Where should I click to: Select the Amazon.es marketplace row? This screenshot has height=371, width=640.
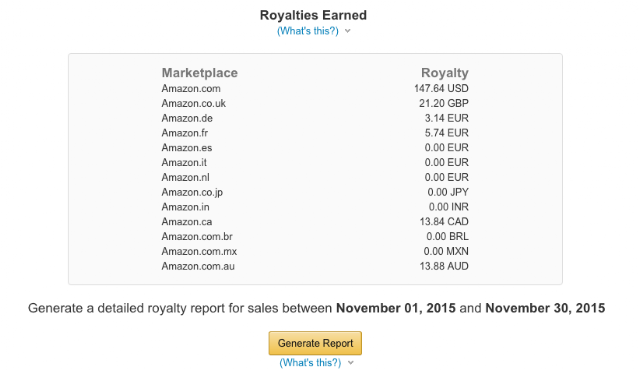click(315, 148)
